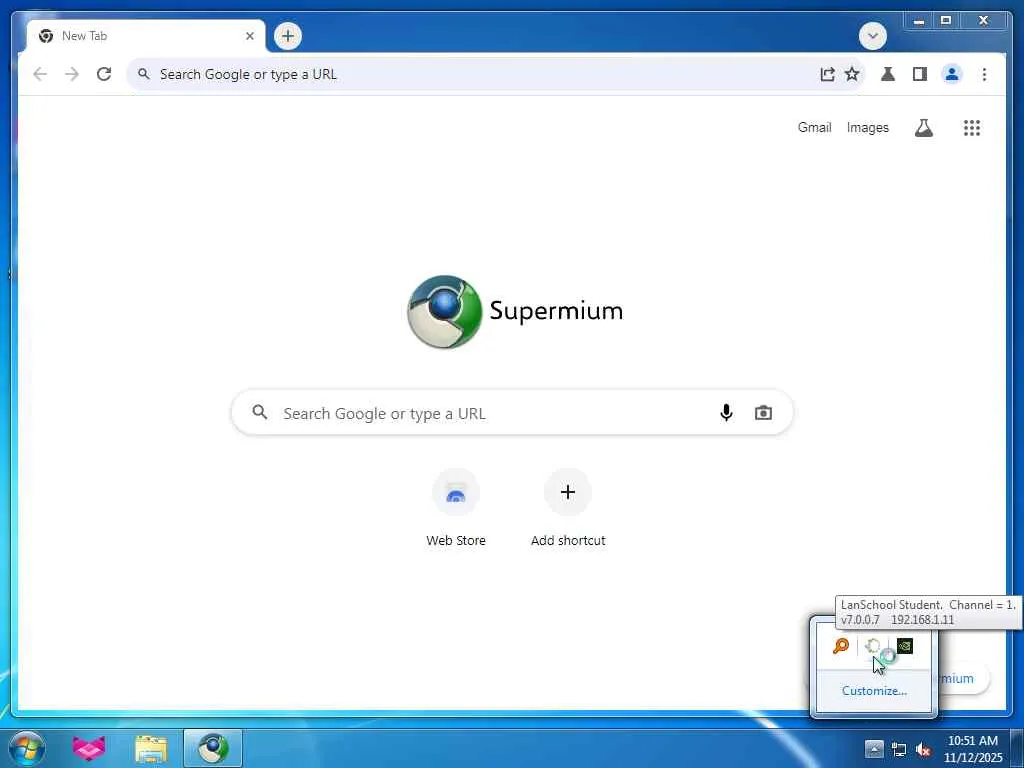Open the three-dot browser menu
Viewport: 1024px width, 768px height.
tap(984, 74)
